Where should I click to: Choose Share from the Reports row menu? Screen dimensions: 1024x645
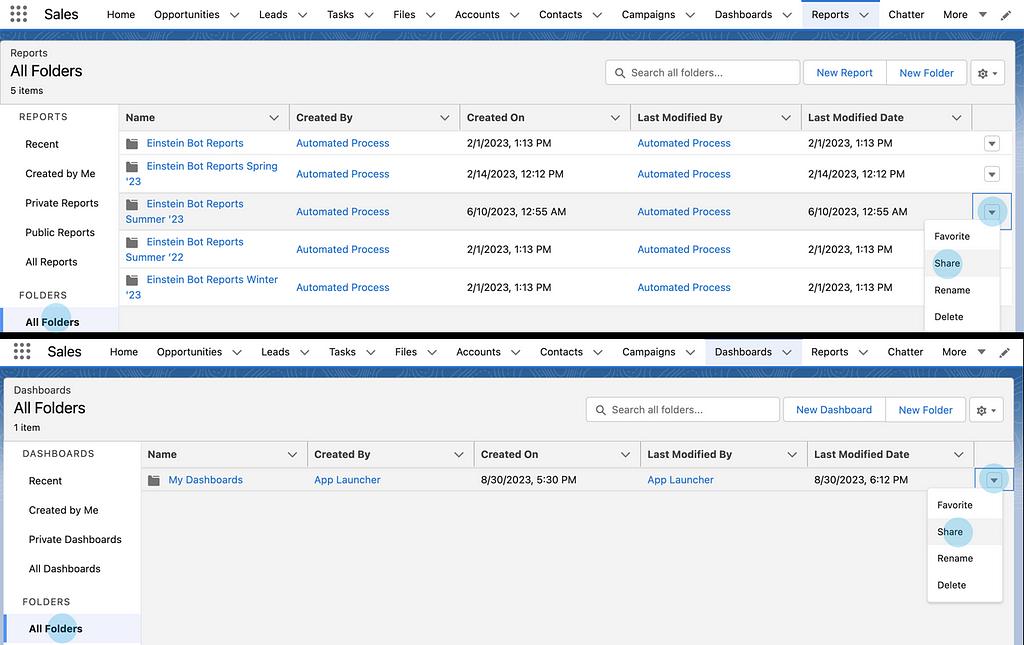pyautogui.click(x=947, y=264)
